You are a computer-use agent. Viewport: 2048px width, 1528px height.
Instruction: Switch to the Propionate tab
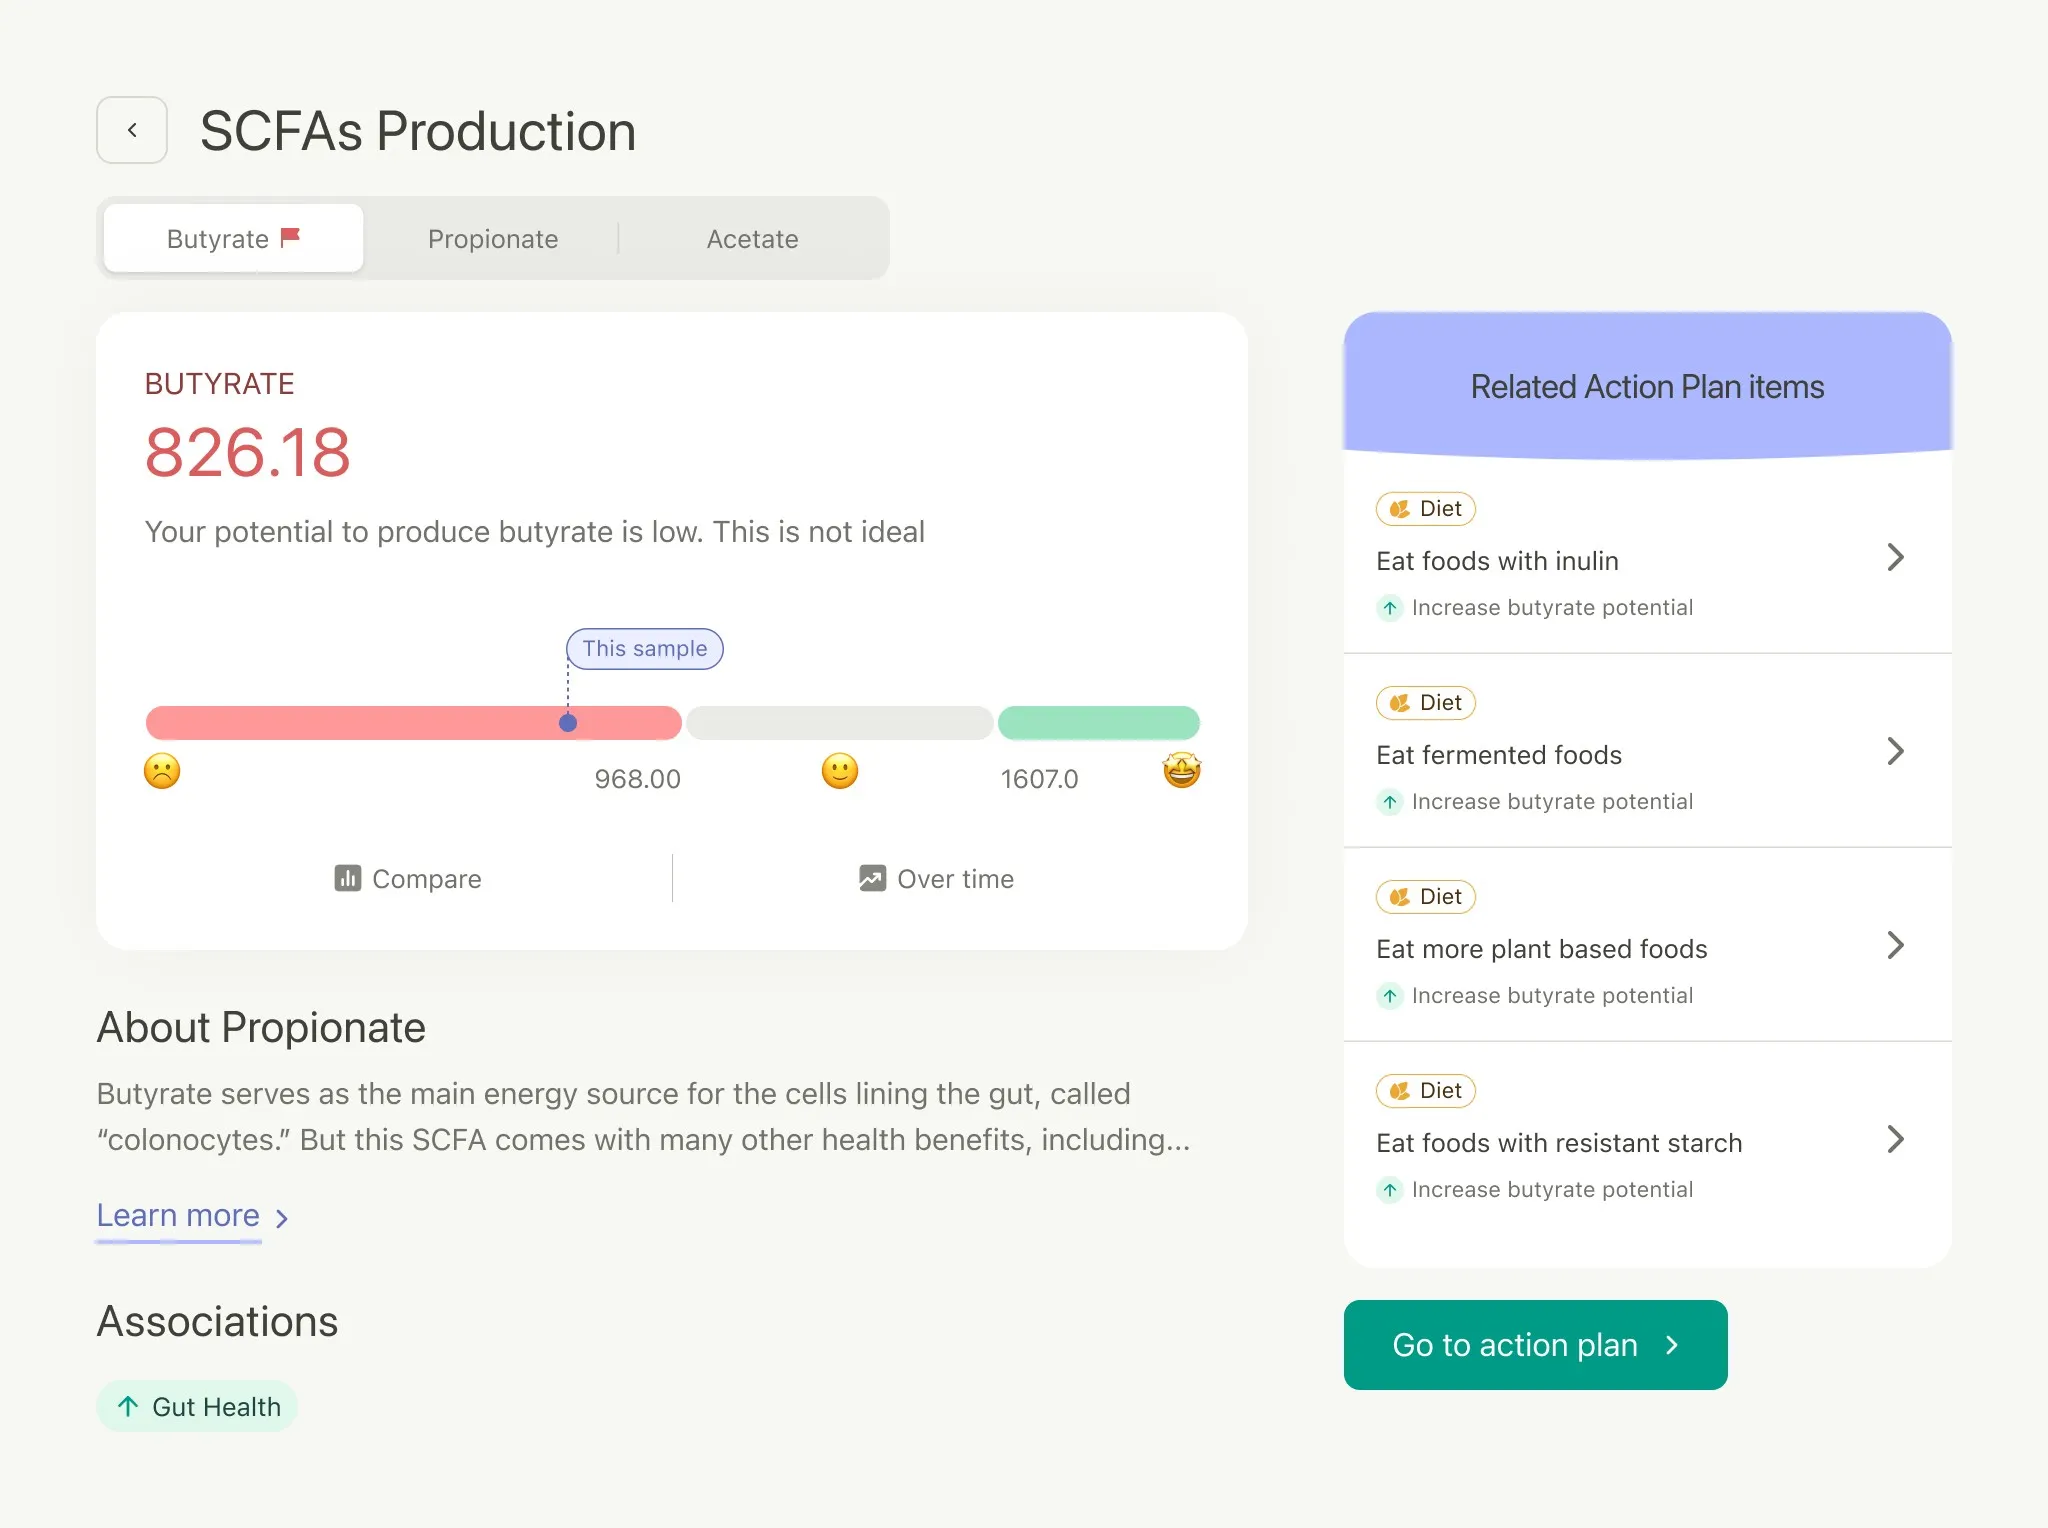pyautogui.click(x=493, y=238)
